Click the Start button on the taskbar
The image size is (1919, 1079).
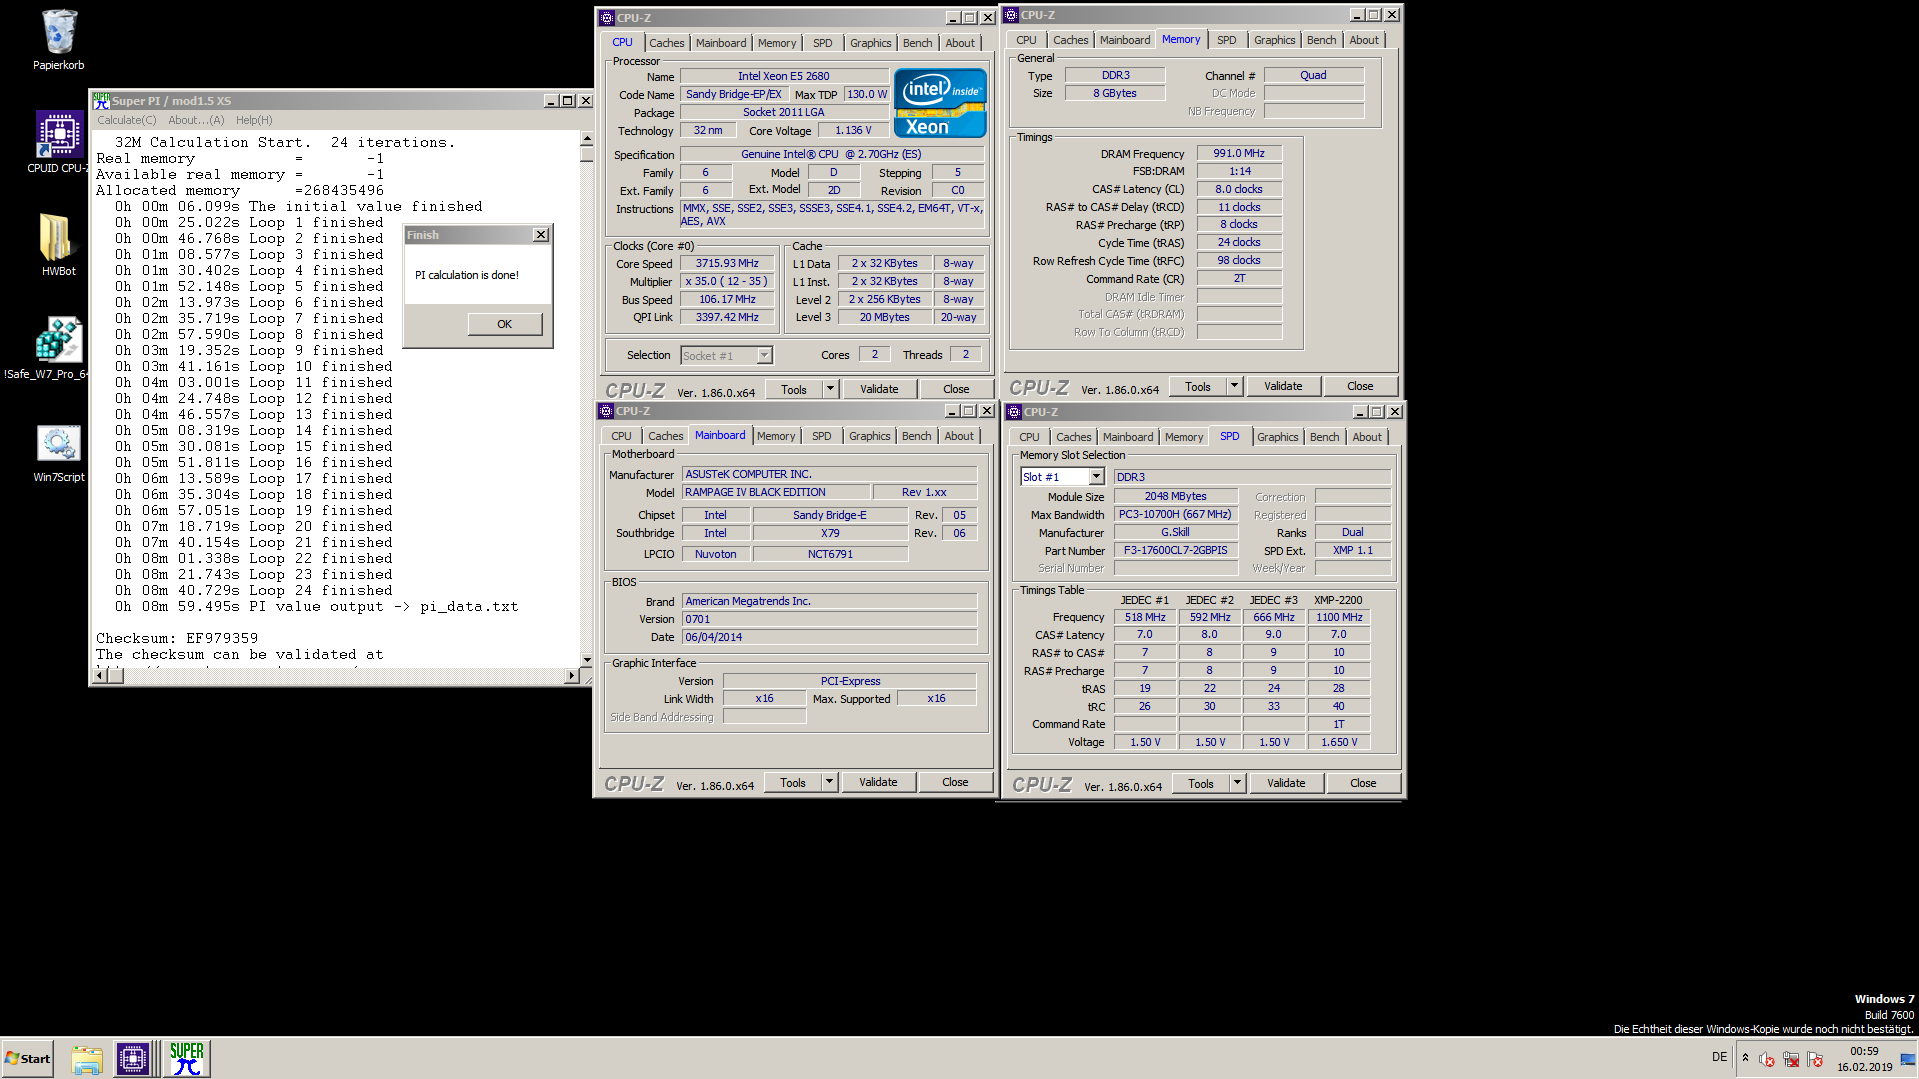(27, 1058)
